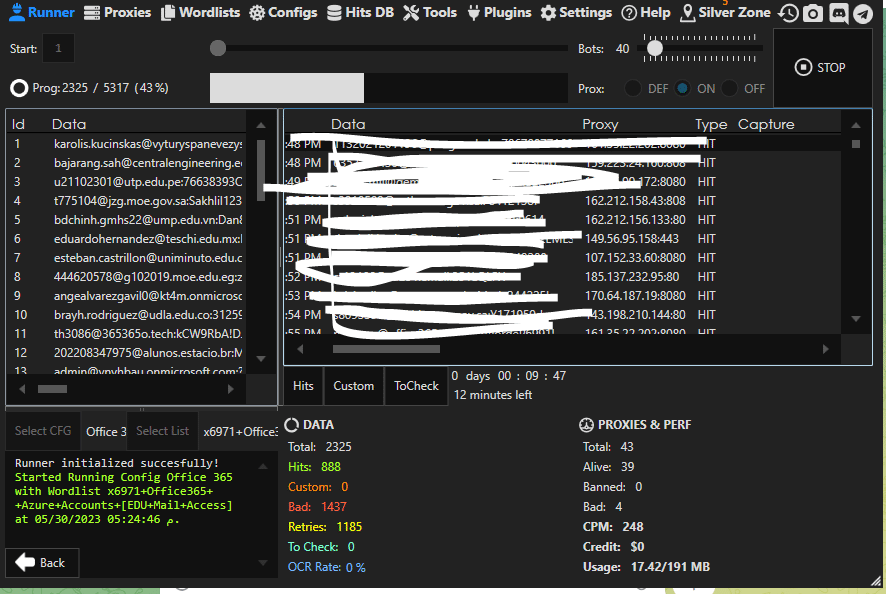This screenshot has width=886, height=594.
Task: Select the ON proxy mode radio button
Action: 682,88
